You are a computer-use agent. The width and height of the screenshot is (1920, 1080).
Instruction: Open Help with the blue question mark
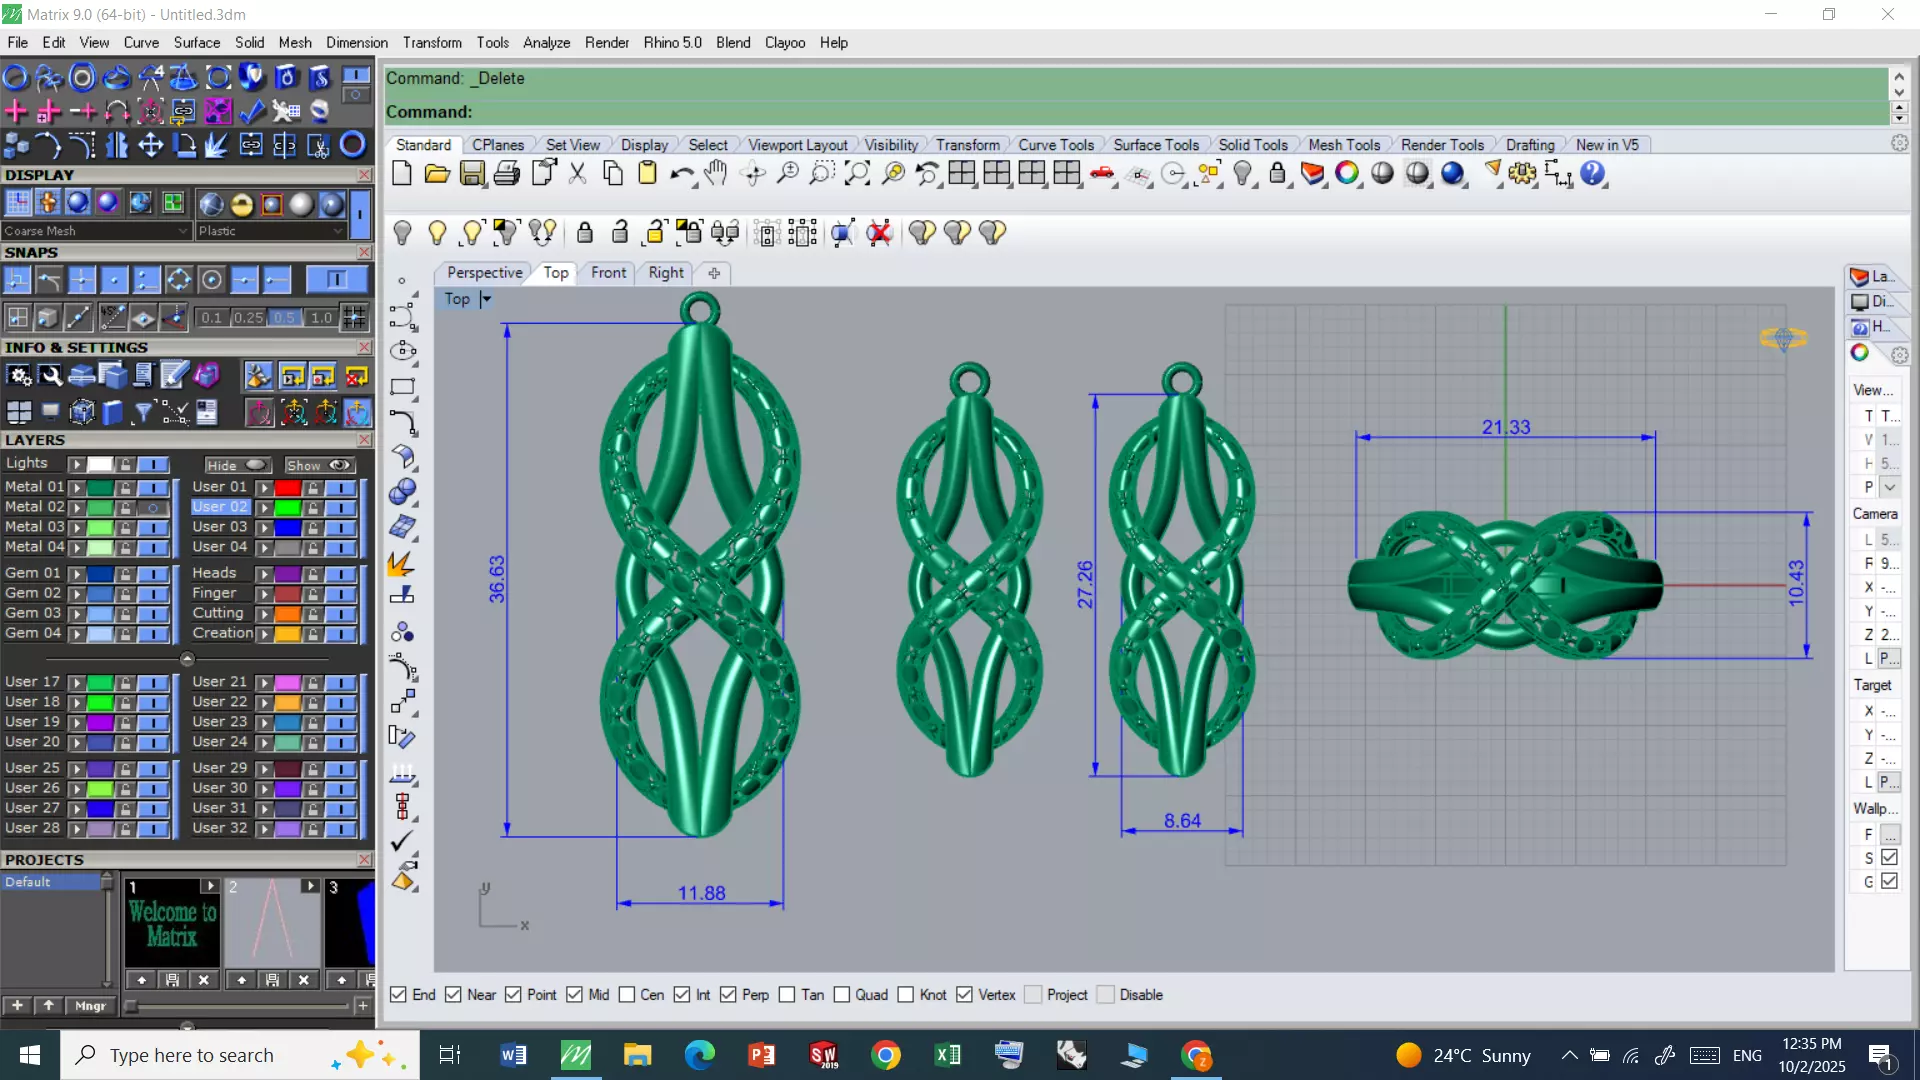(x=1592, y=174)
